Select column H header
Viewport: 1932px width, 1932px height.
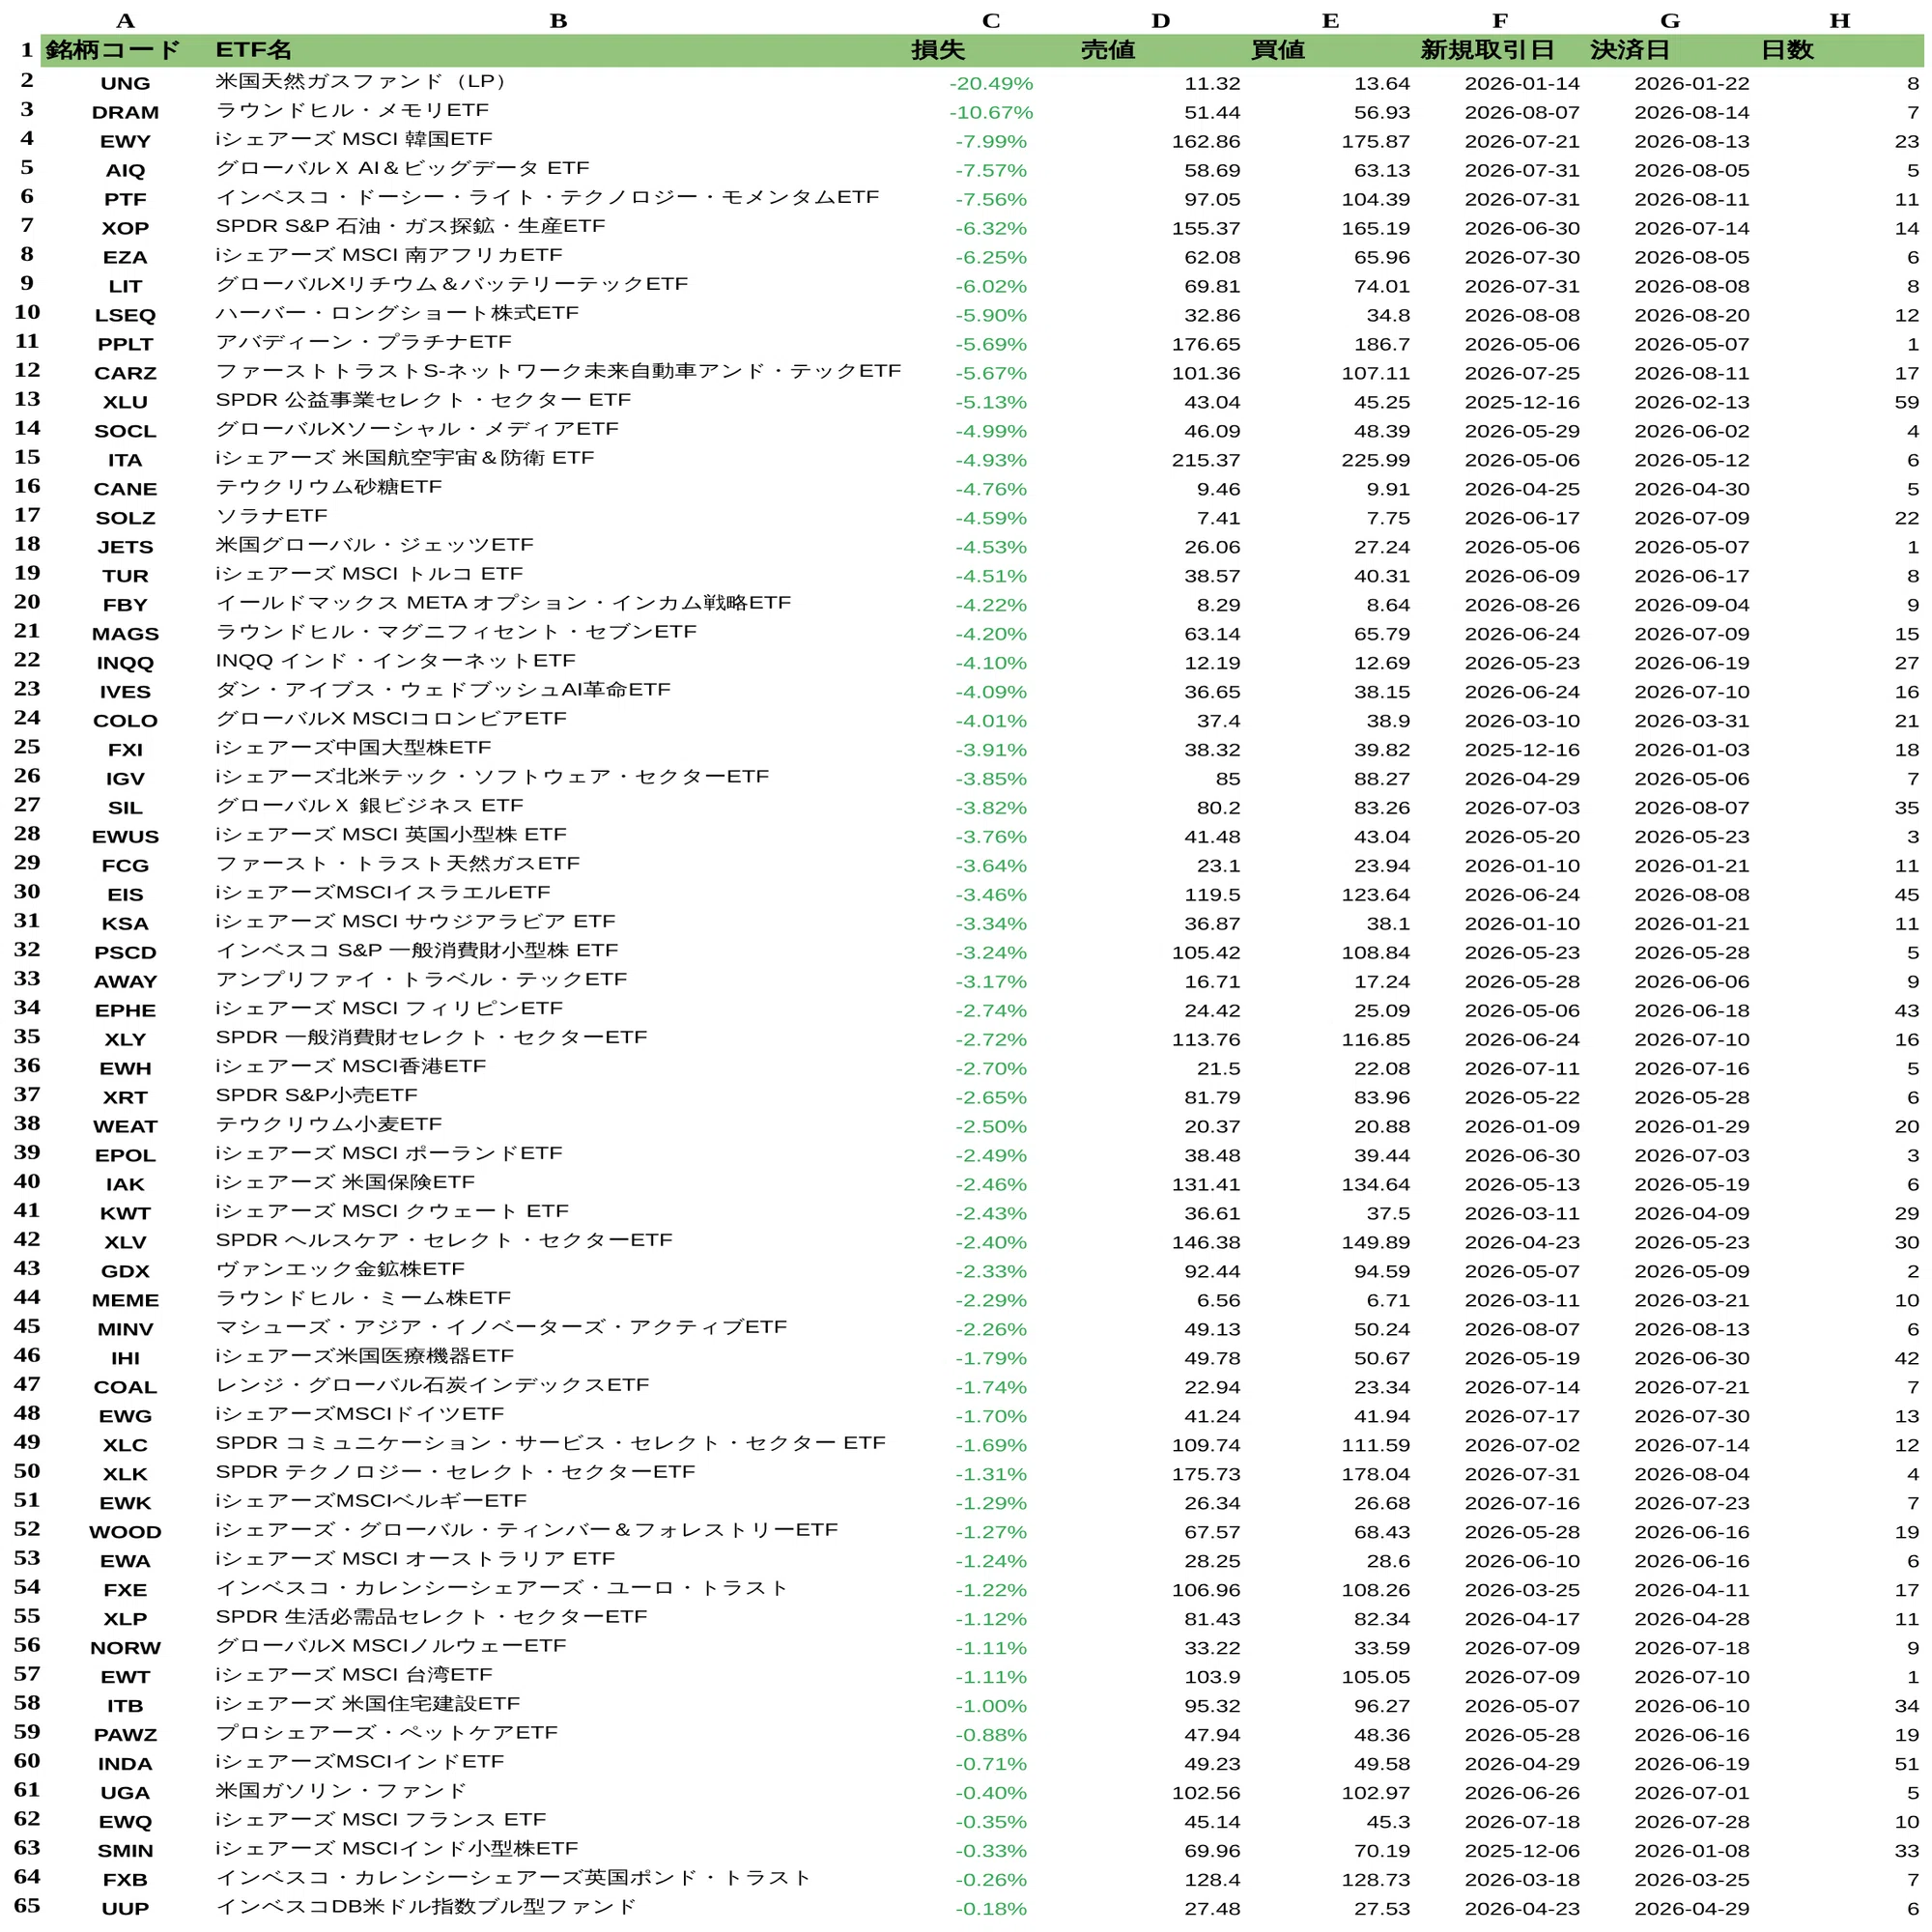tap(1839, 20)
